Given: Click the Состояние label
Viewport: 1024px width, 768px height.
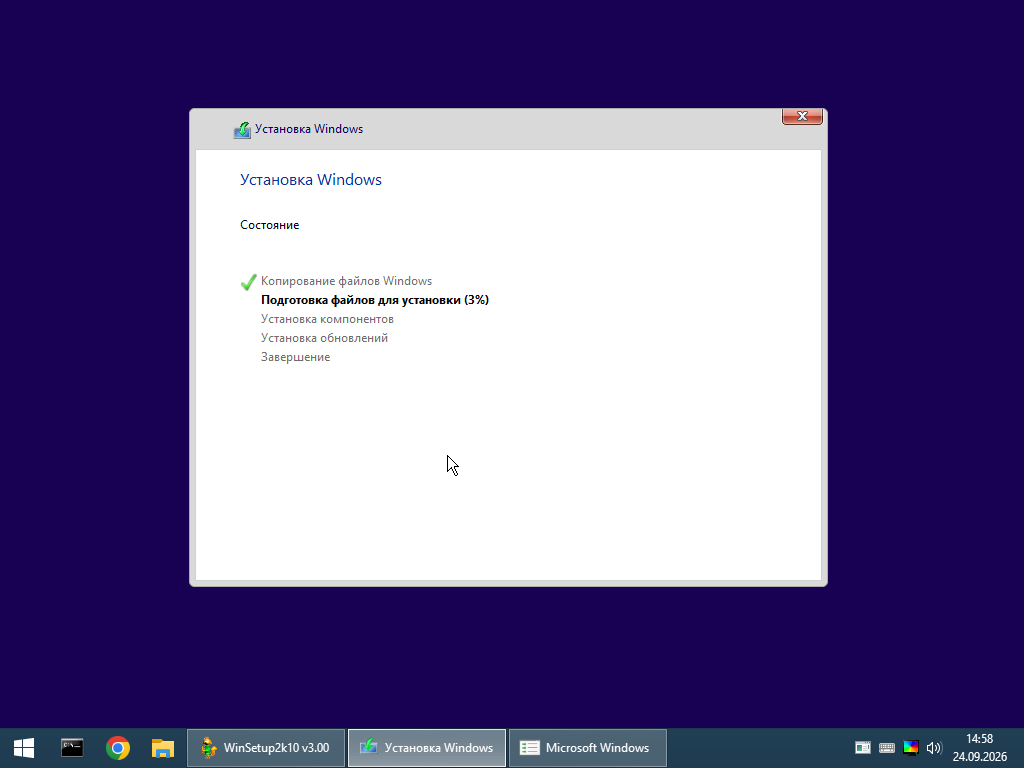Looking at the screenshot, I should point(270,225).
